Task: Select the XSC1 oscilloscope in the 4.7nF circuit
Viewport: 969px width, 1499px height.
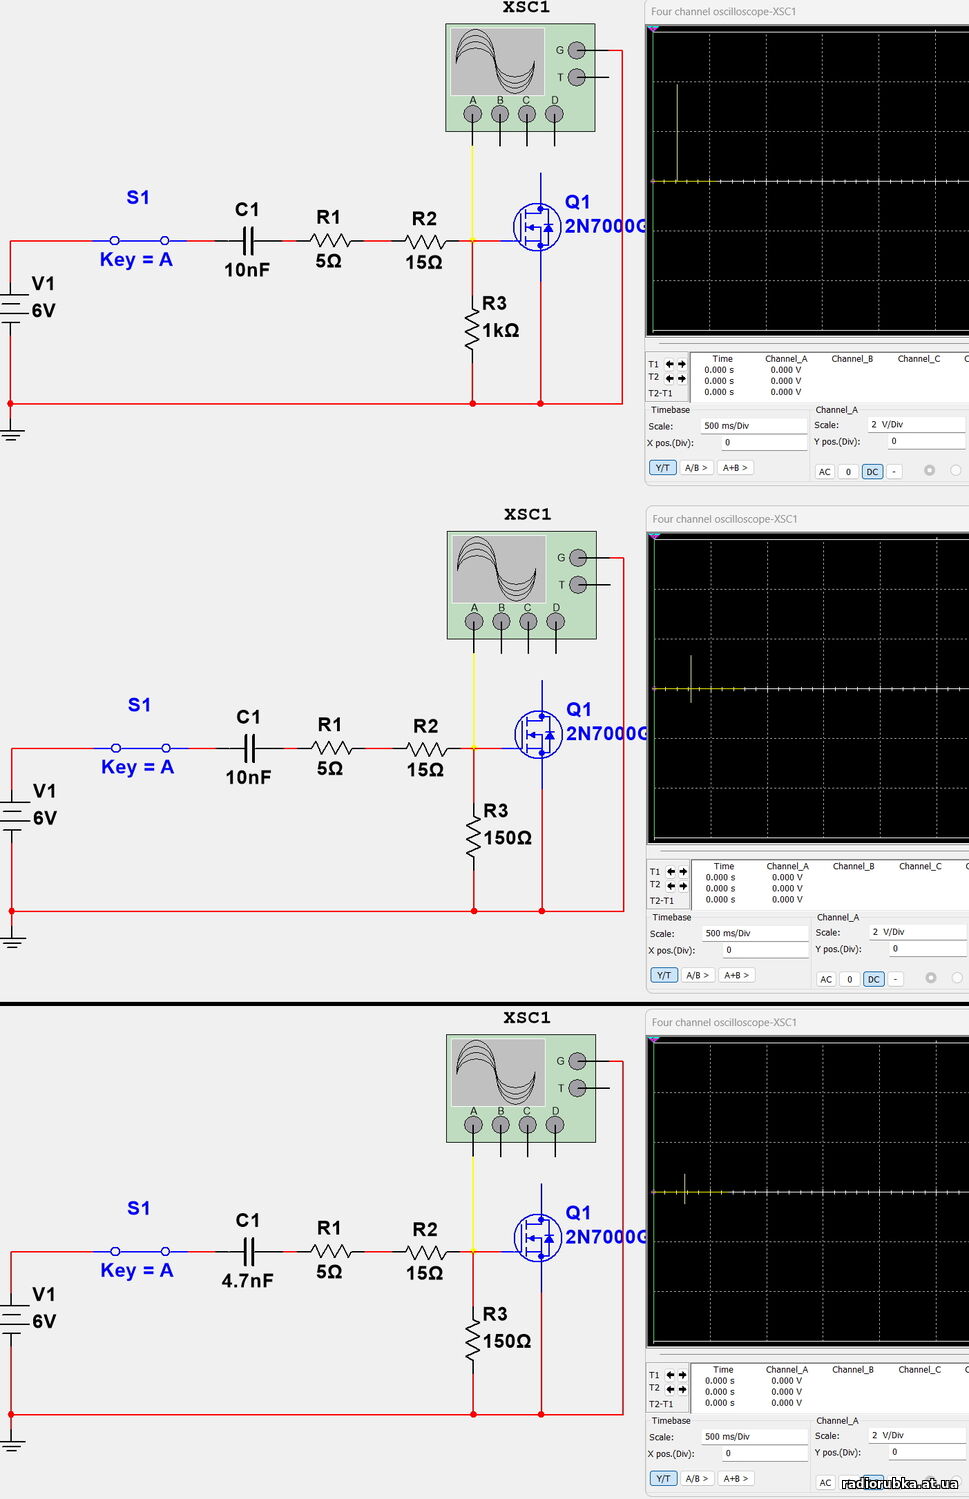Action: coord(520,1088)
